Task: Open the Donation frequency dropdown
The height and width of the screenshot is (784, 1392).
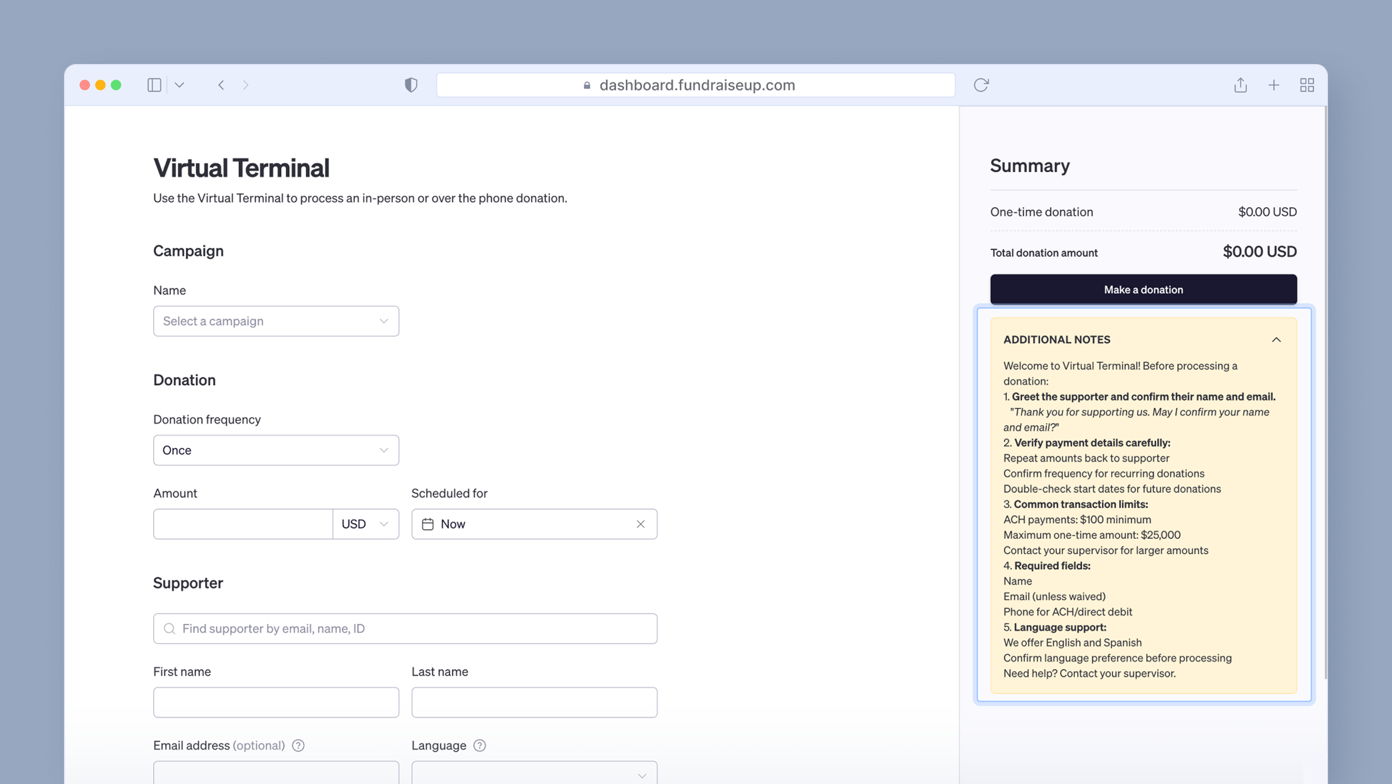Action: (276, 450)
